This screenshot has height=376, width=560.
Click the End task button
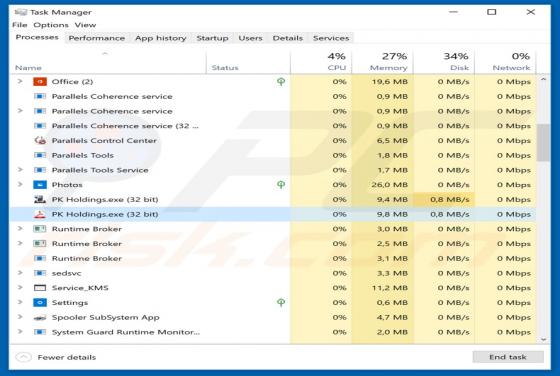click(508, 357)
